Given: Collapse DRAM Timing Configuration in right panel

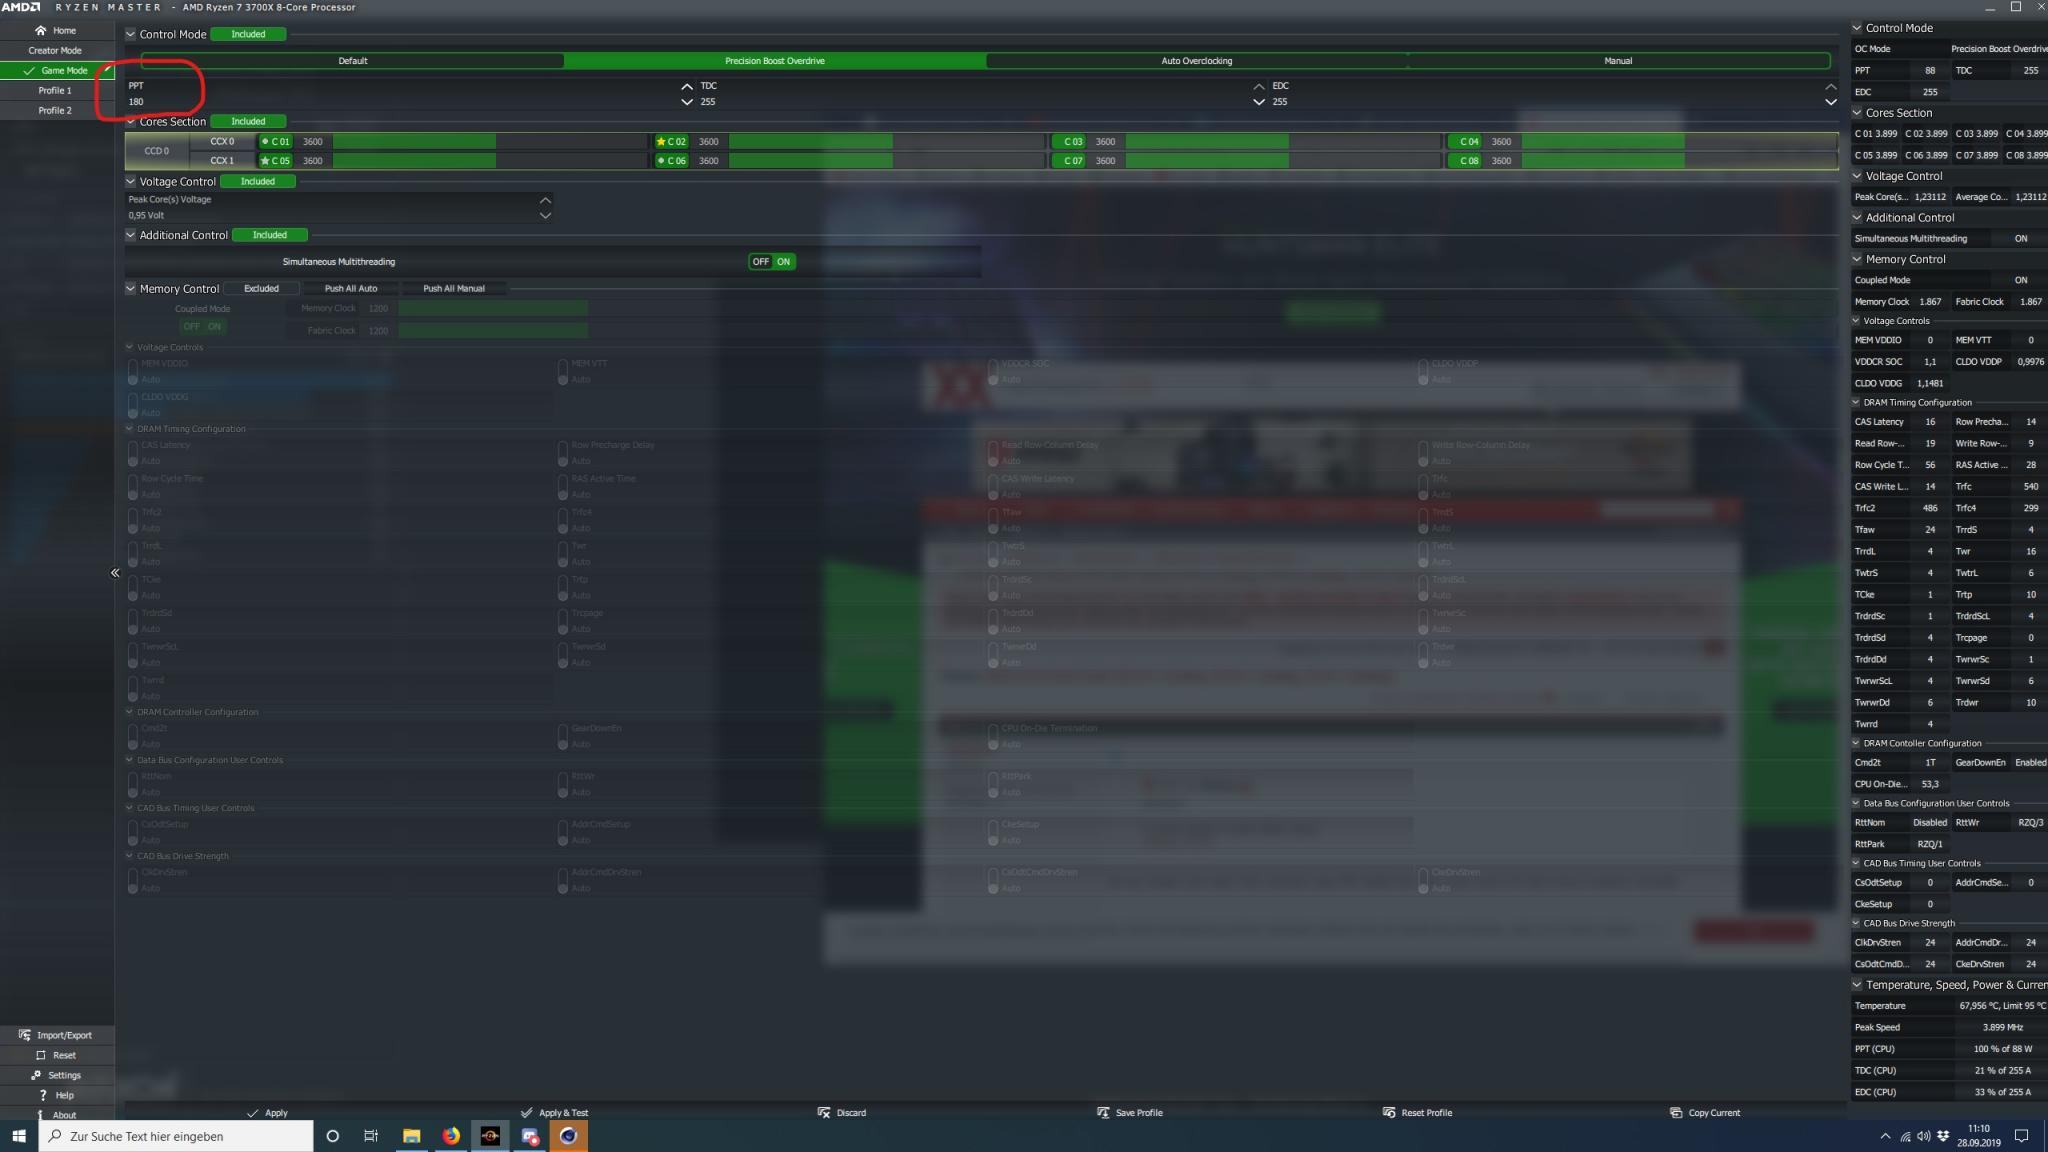Looking at the screenshot, I should point(1857,402).
